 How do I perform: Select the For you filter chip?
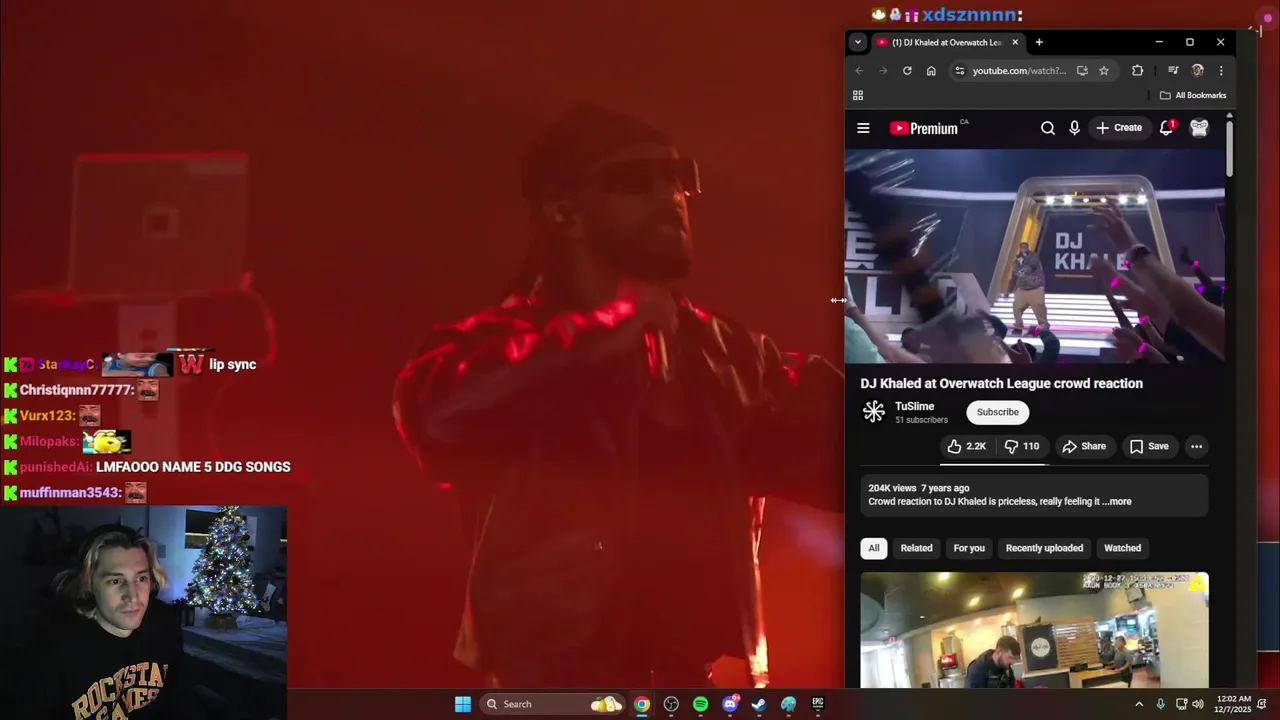(969, 548)
